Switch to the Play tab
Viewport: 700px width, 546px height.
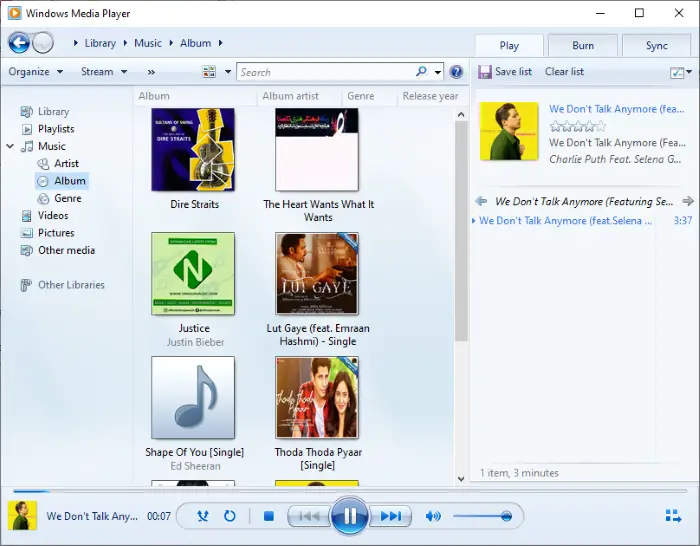[x=509, y=46]
